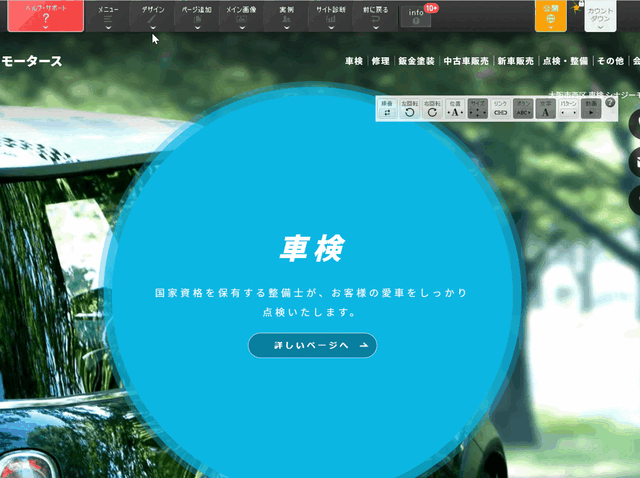This screenshot has width=640, height=478.
Task: Click the orange 公開 publish button
Action: (x=551, y=16)
